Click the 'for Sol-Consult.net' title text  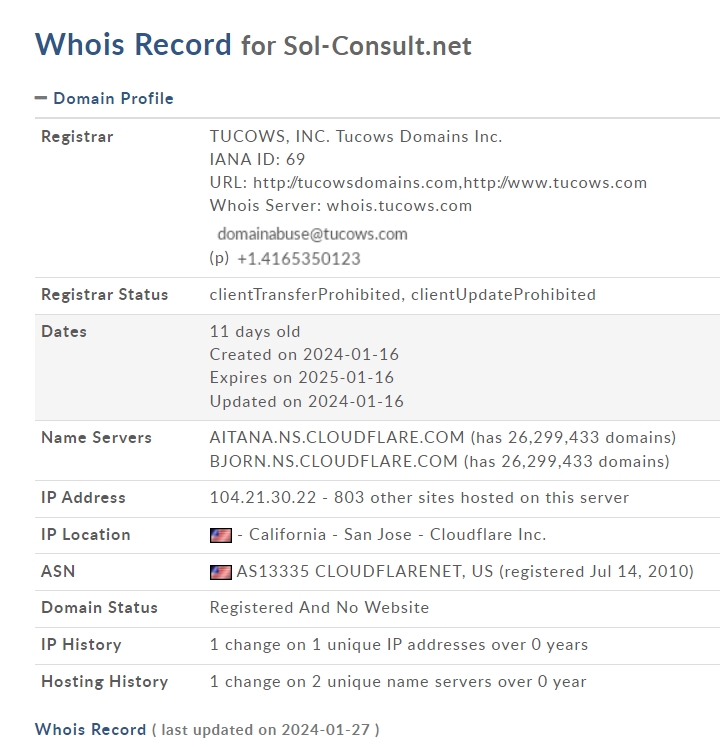(356, 46)
